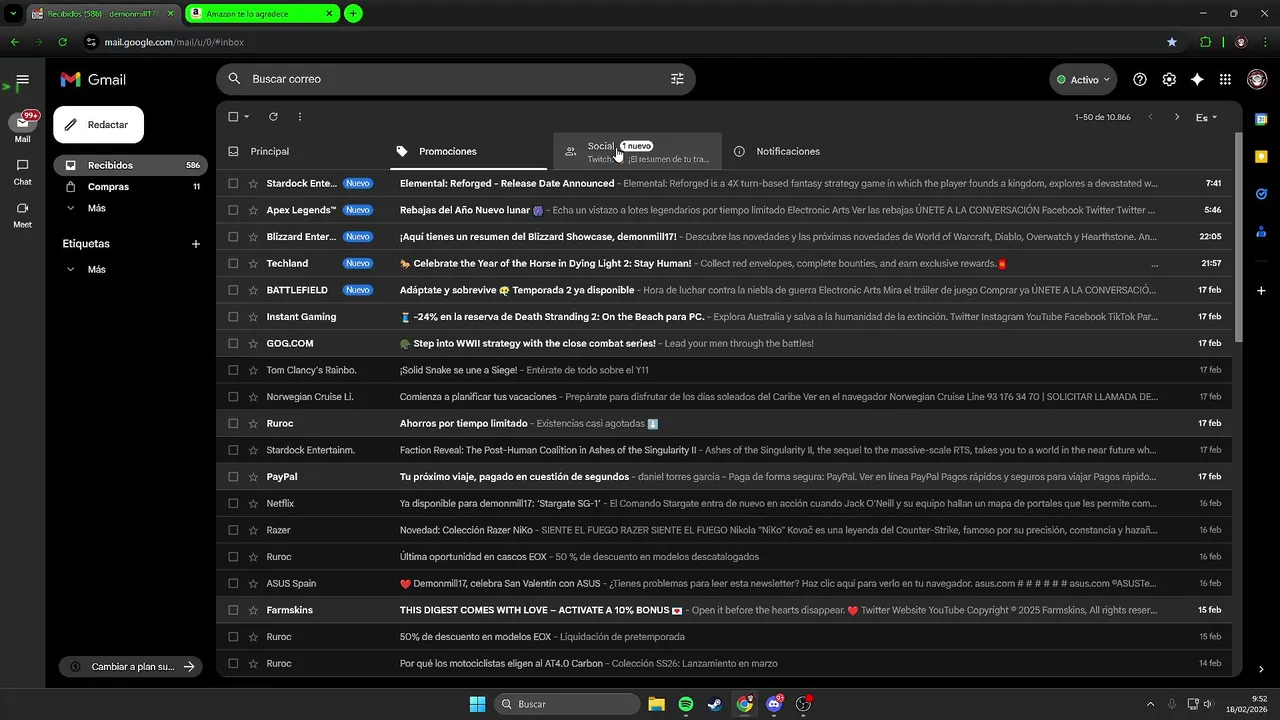The width and height of the screenshot is (1280, 720).
Task: Open the Gmail main menu hamburger icon
Action: pos(22,79)
